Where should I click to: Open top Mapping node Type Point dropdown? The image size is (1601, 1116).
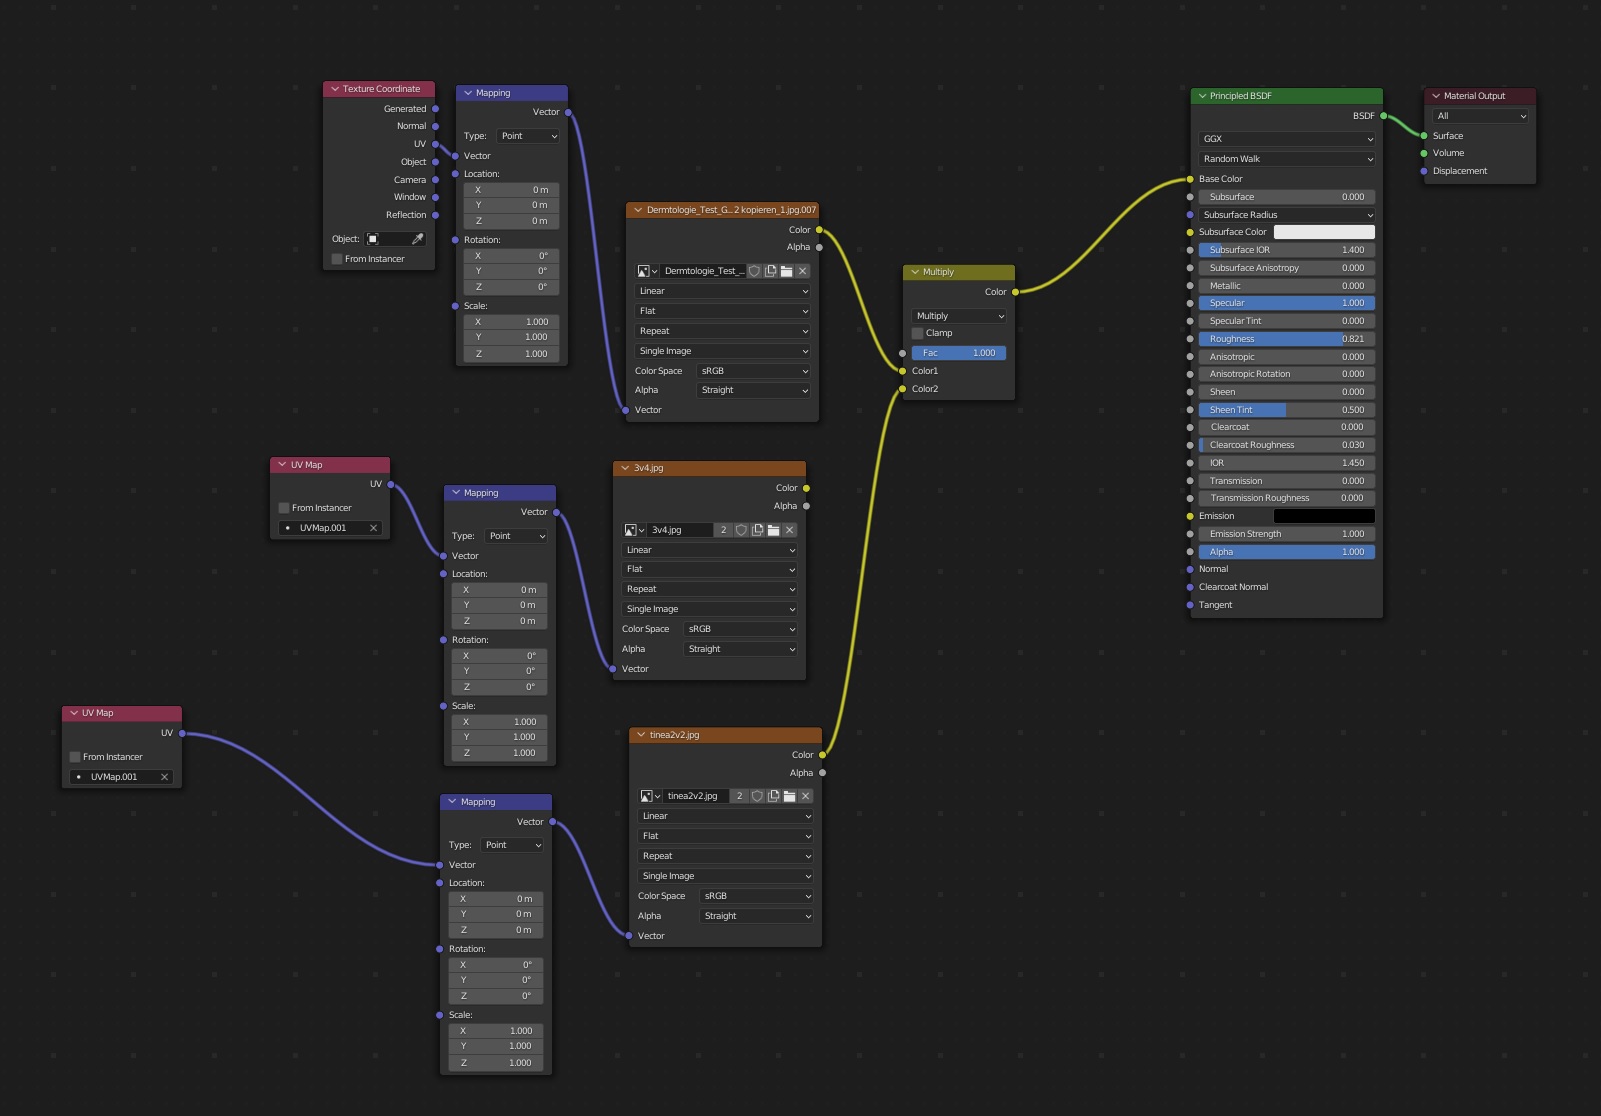[x=528, y=136]
